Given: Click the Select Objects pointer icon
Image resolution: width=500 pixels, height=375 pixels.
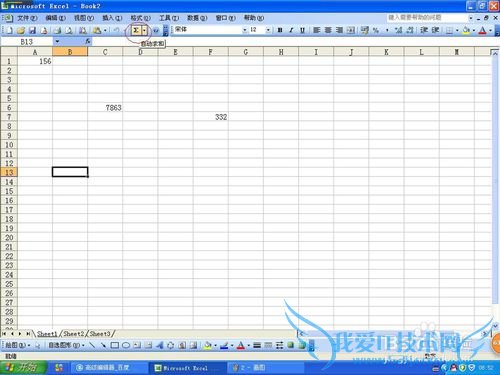Looking at the screenshot, I should [37, 345].
